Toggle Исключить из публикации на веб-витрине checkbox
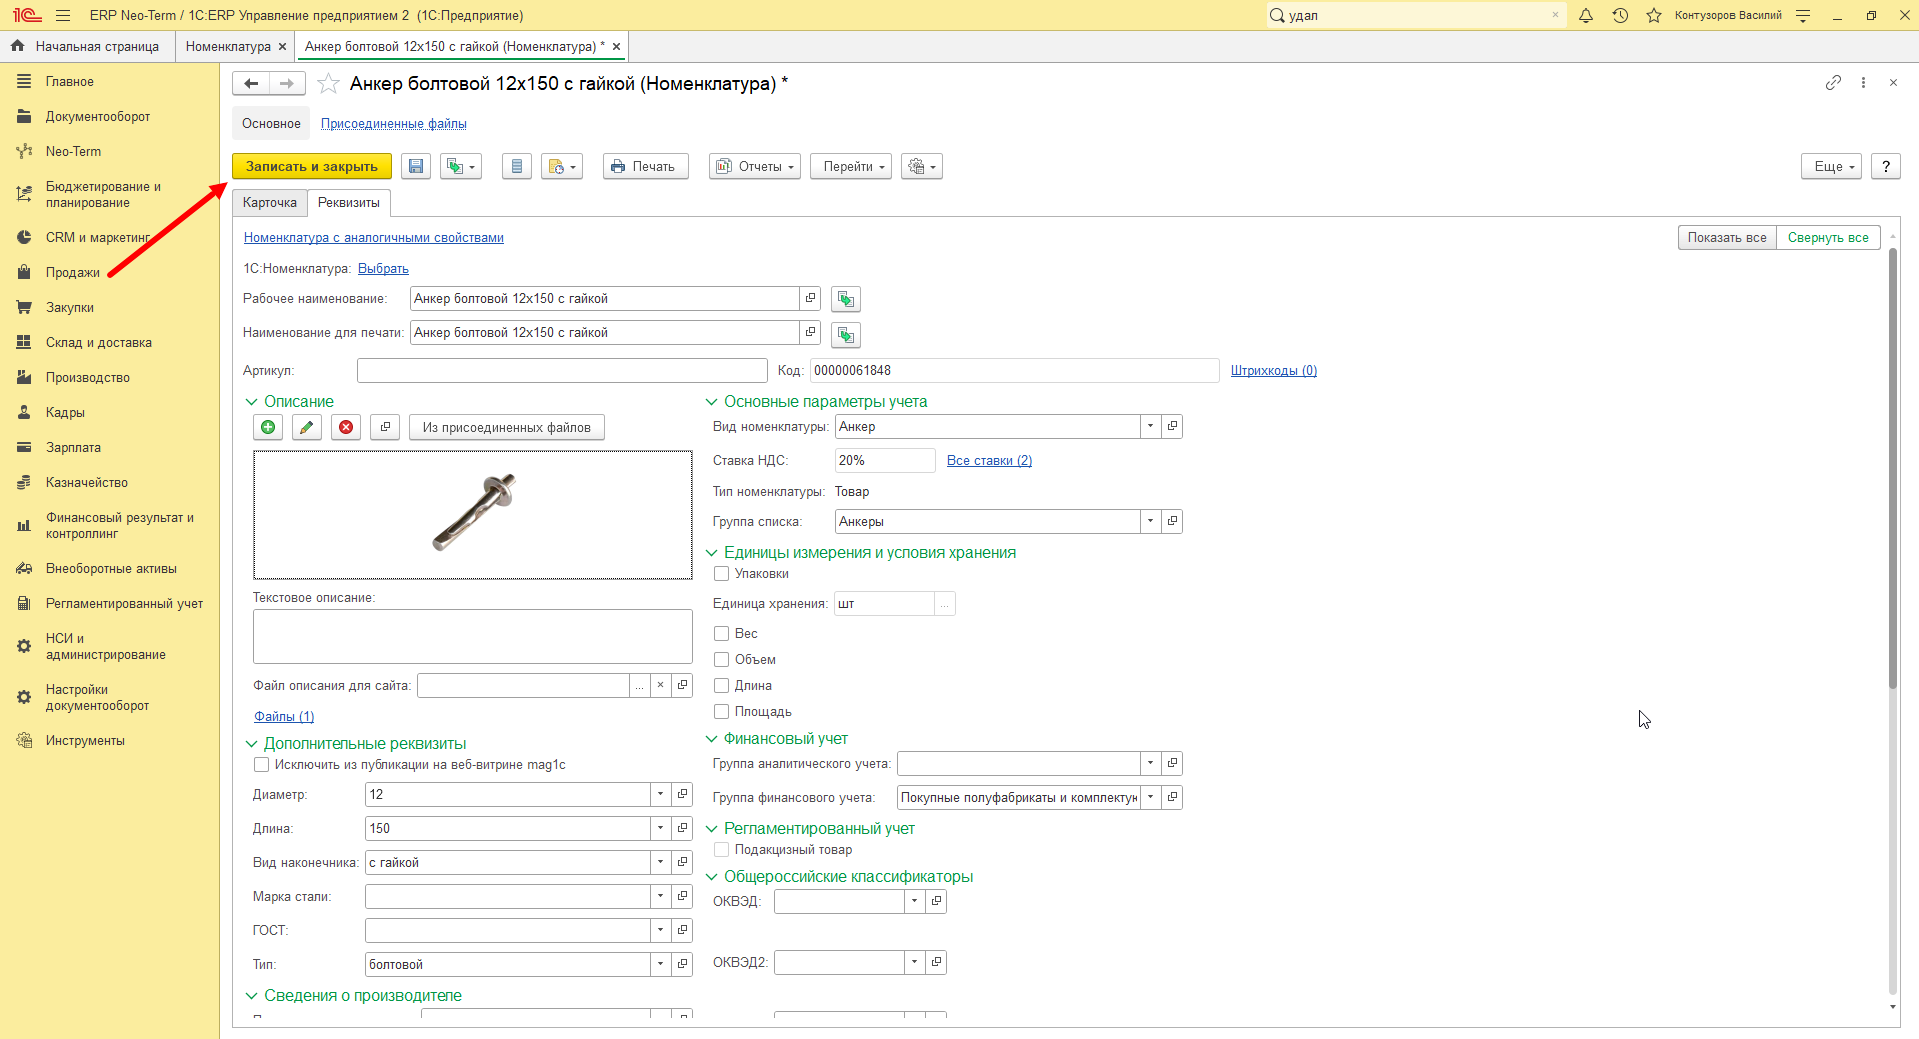This screenshot has width=1919, height=1039. [261, 765]
